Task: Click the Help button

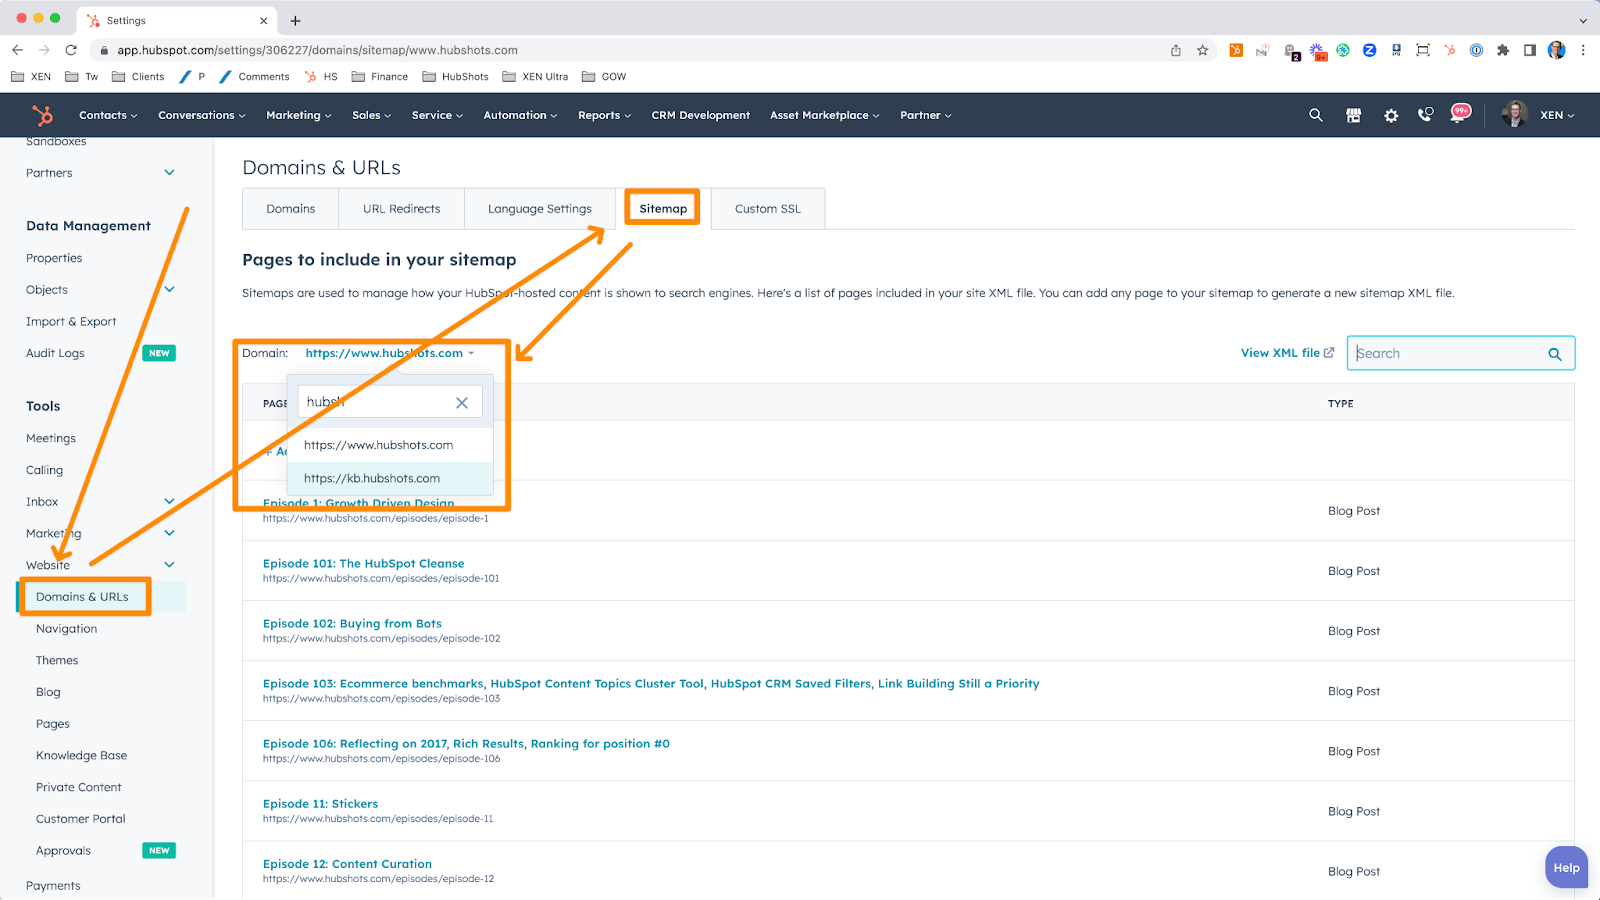Action: coord(1565,868)
